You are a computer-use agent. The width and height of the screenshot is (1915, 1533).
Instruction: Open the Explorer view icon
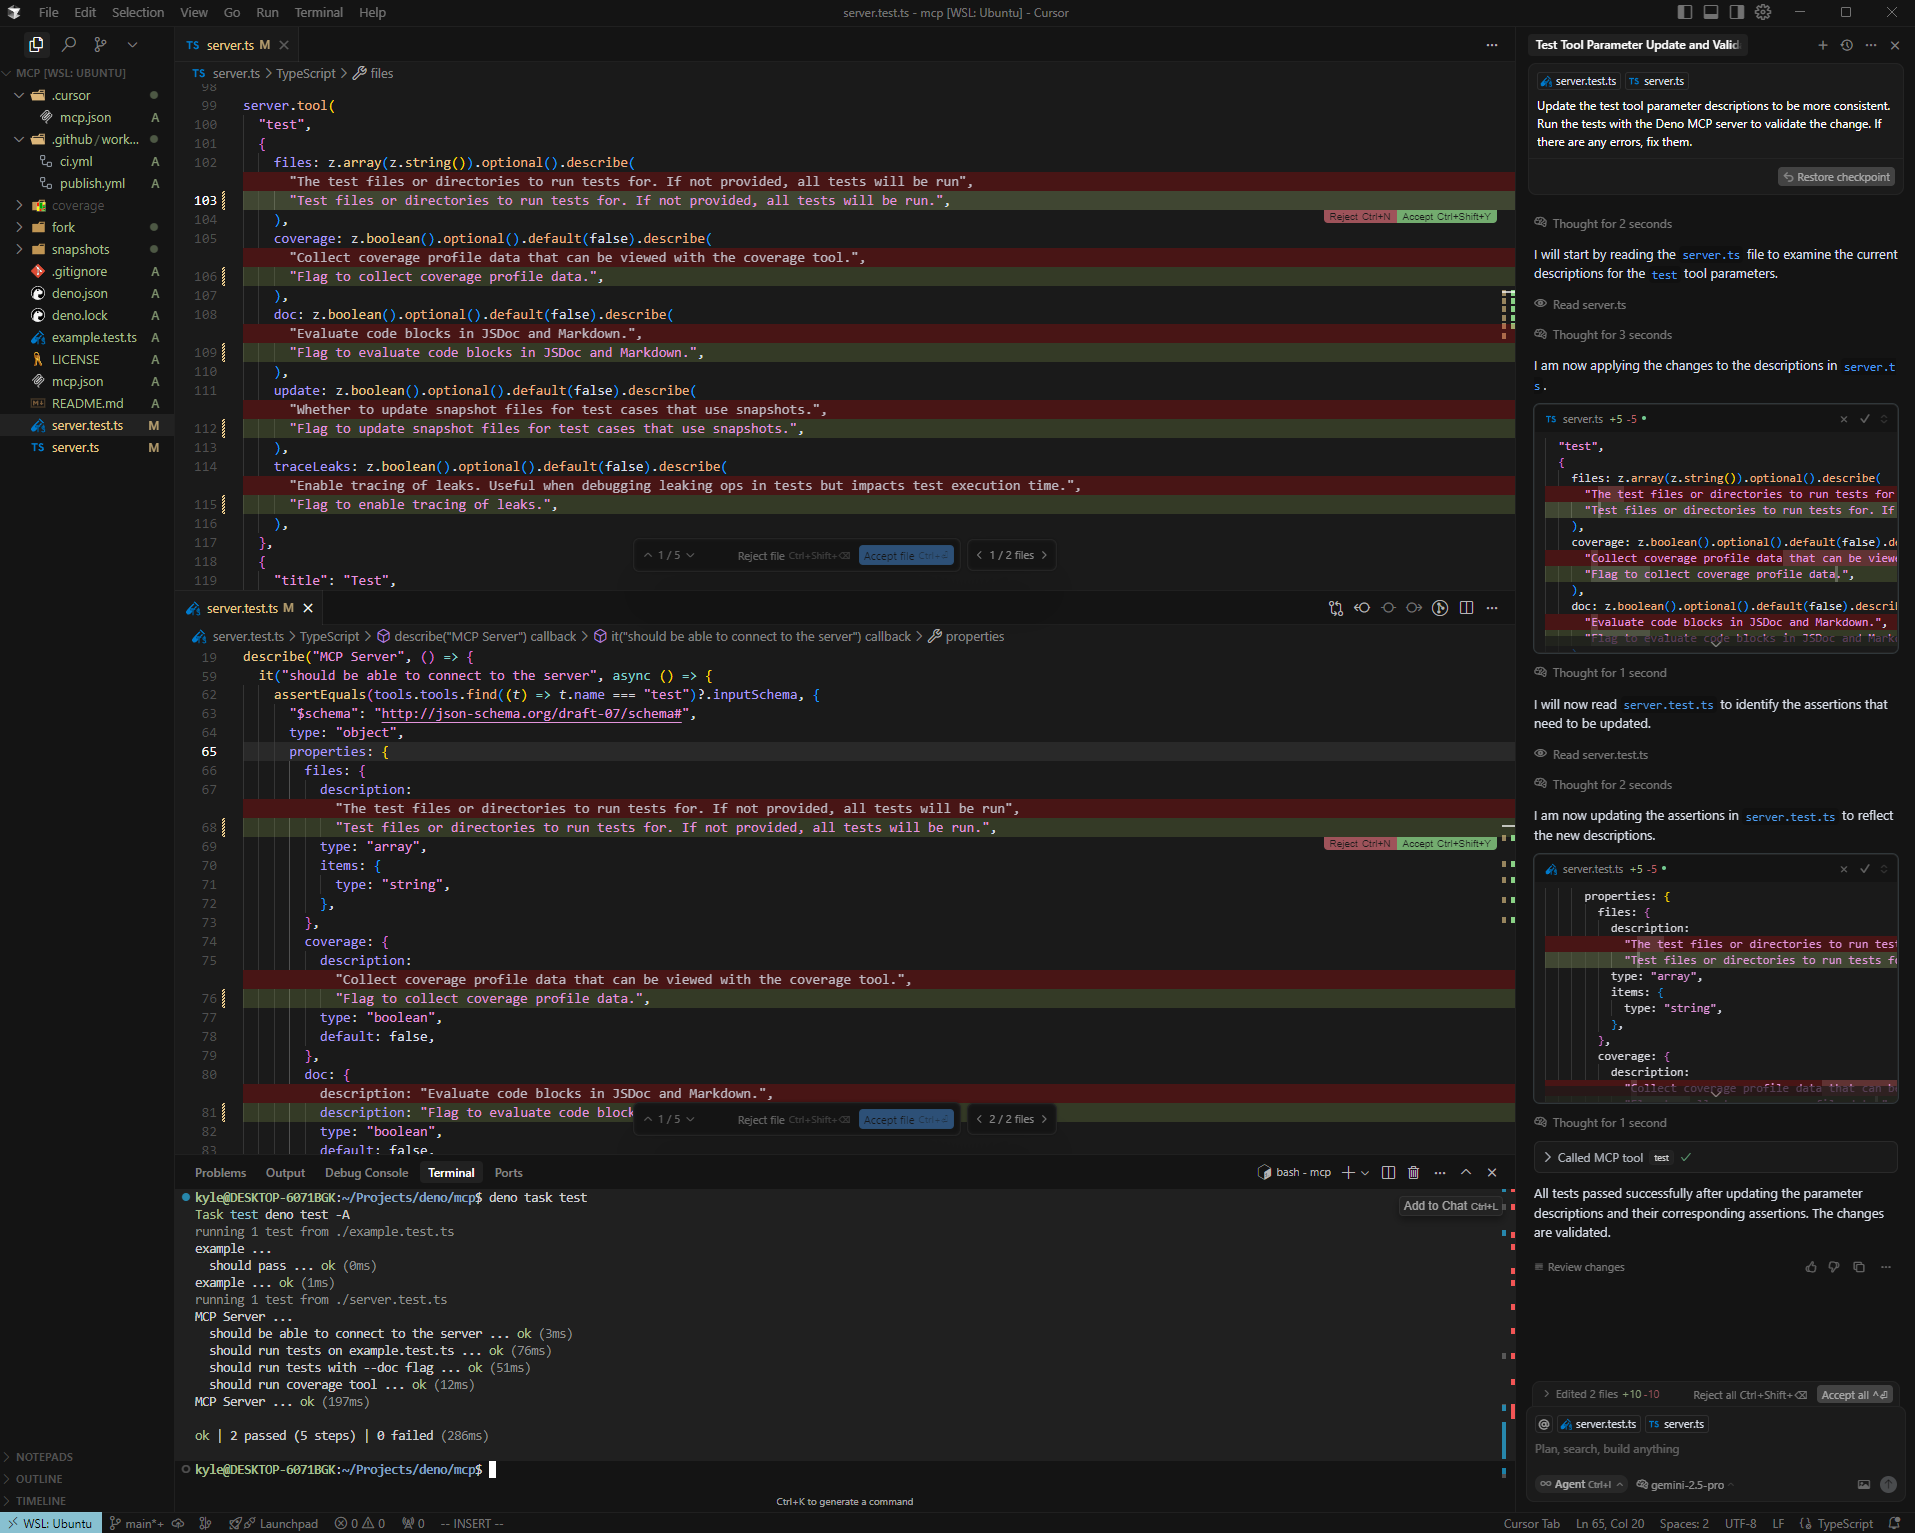[x=36, y=44]
